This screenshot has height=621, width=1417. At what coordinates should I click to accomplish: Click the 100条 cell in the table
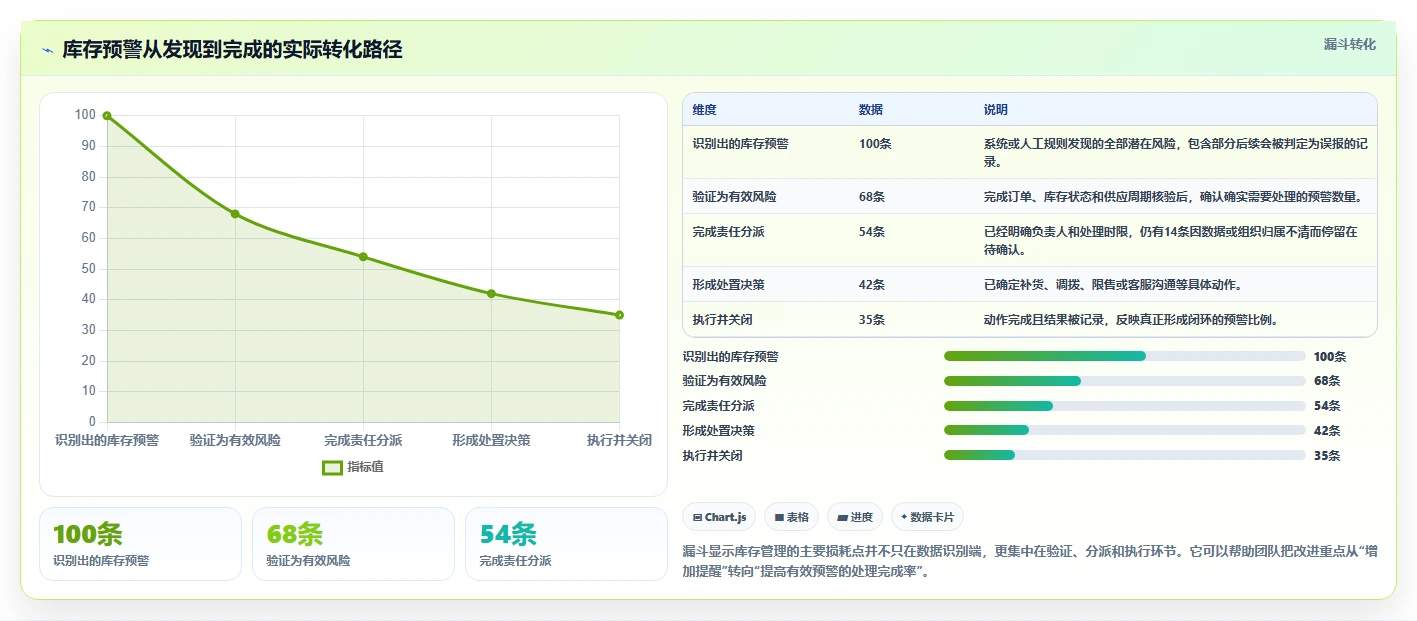[x=875, y=144]
